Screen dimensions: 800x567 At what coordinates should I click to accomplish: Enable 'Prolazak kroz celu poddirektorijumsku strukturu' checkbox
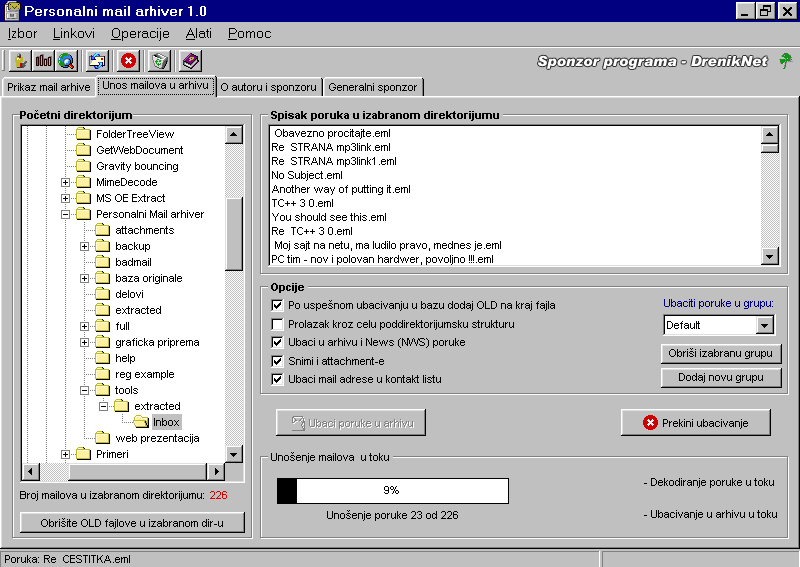coord(278,324)
